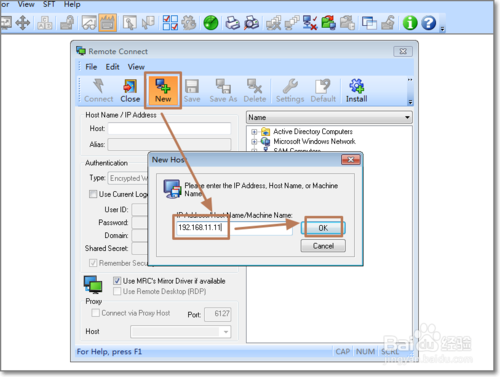500x377 pixels.
Task: Enable Connect via Proxy Host checkbox
Action: tap(96, 313)
